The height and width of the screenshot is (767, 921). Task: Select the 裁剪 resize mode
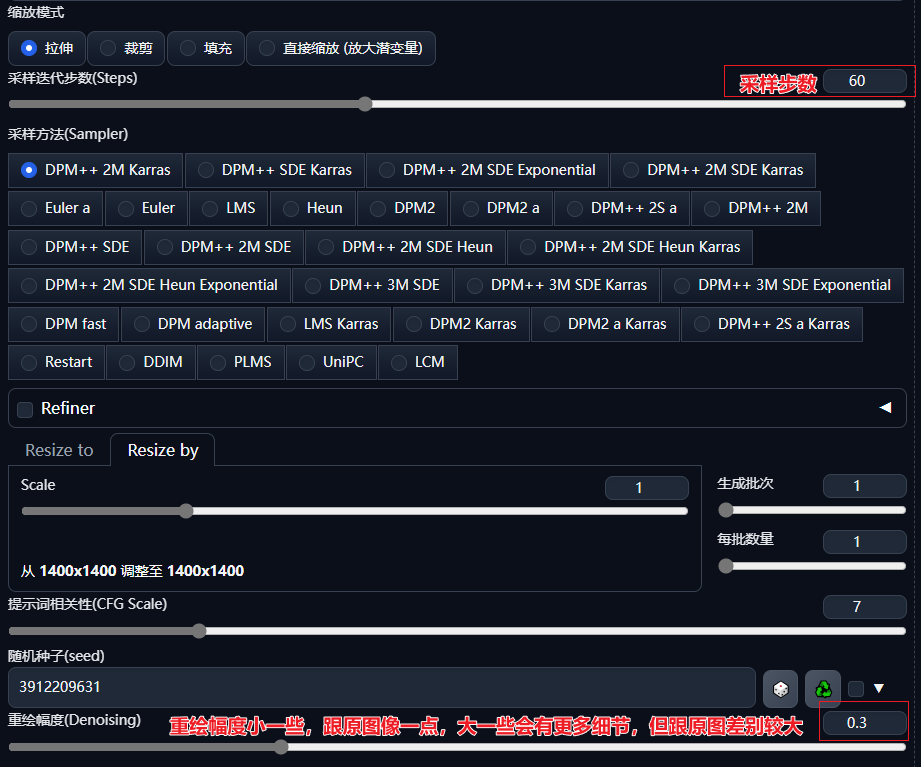pyautogui.click(x=126, y=48)
